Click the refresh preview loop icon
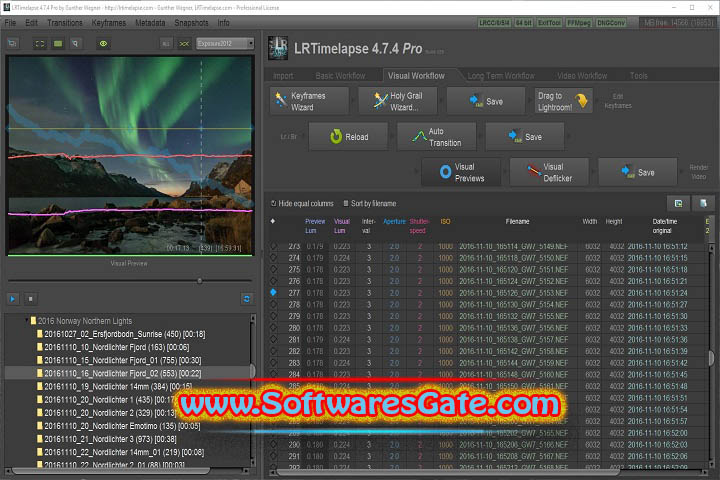This screenshot has width=720, height=480. 247,299
